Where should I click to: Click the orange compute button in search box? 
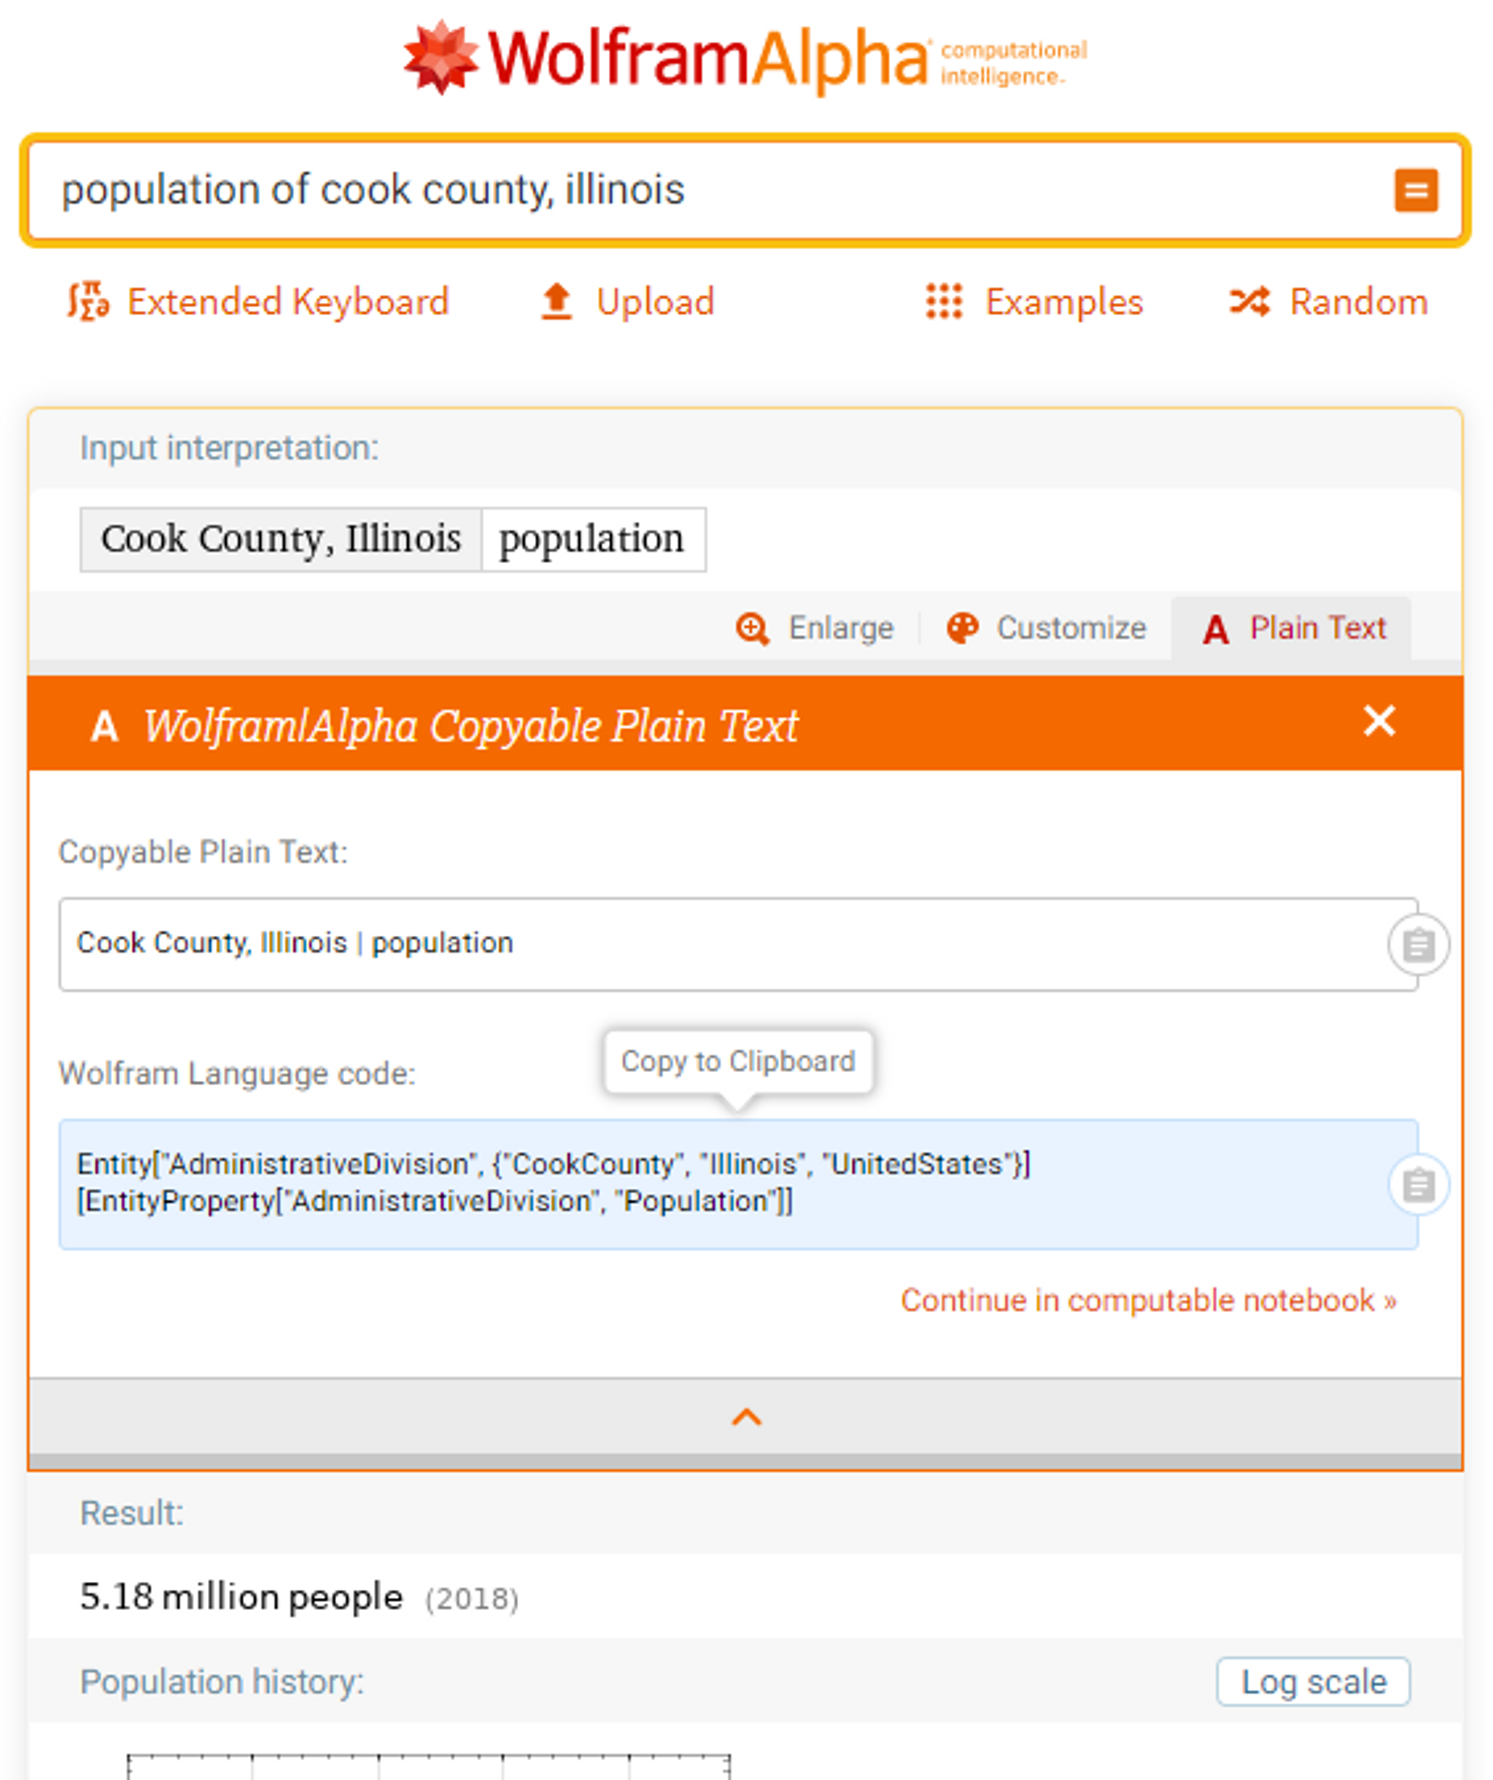tap(1415, 190)
